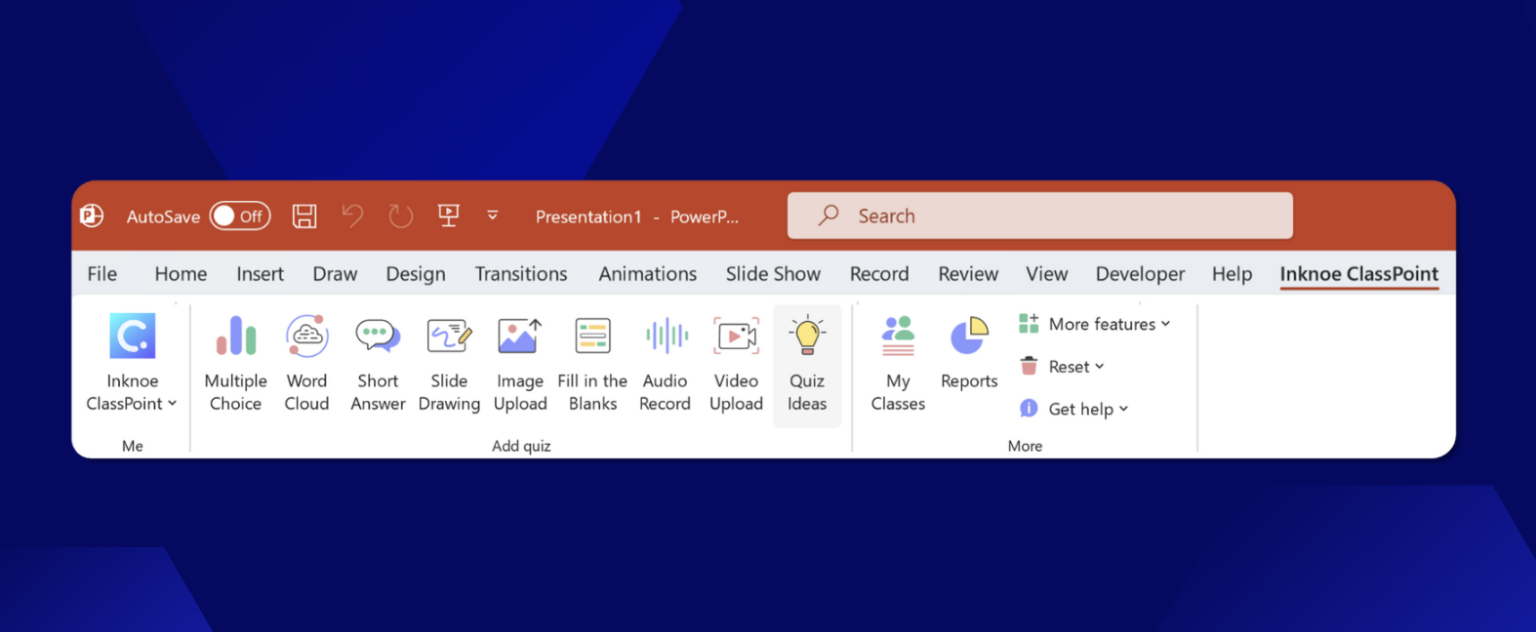Open the Video Upload activity
The image size is (1536, 632).
coord(736,360)
